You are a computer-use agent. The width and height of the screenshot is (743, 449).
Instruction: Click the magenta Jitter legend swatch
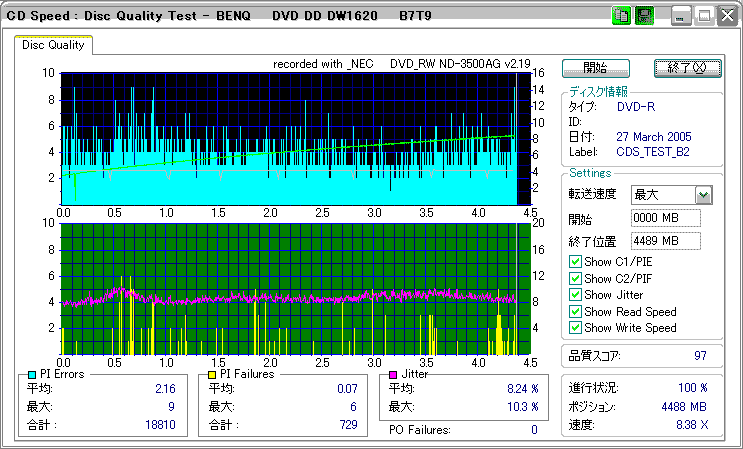pyautogui.click(x=393, y=374)
